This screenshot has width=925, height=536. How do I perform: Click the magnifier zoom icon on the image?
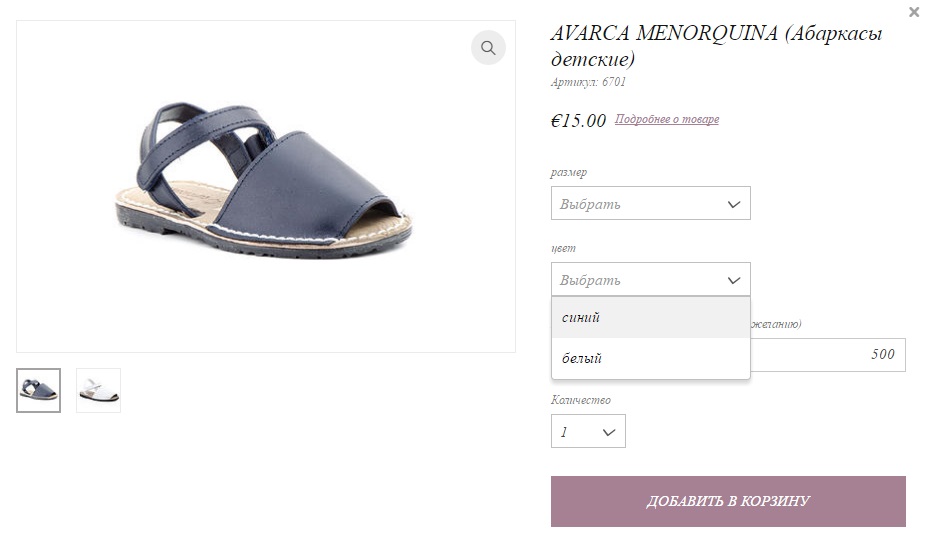click(488, 48)
